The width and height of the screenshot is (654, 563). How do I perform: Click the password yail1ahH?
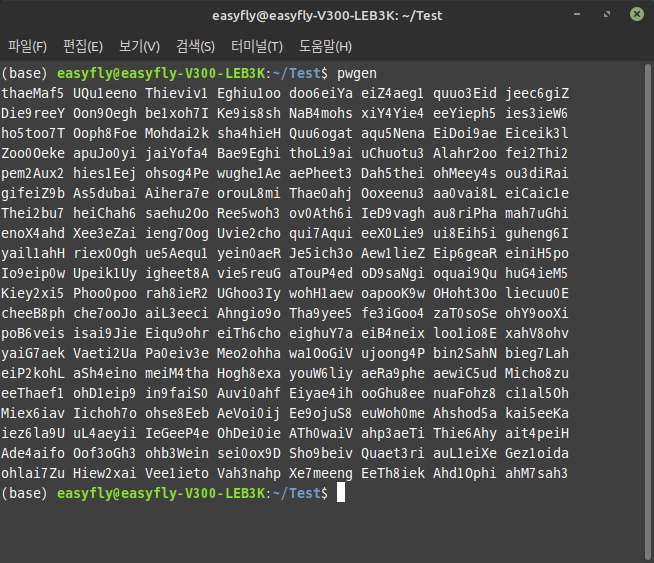click(33, 254)
